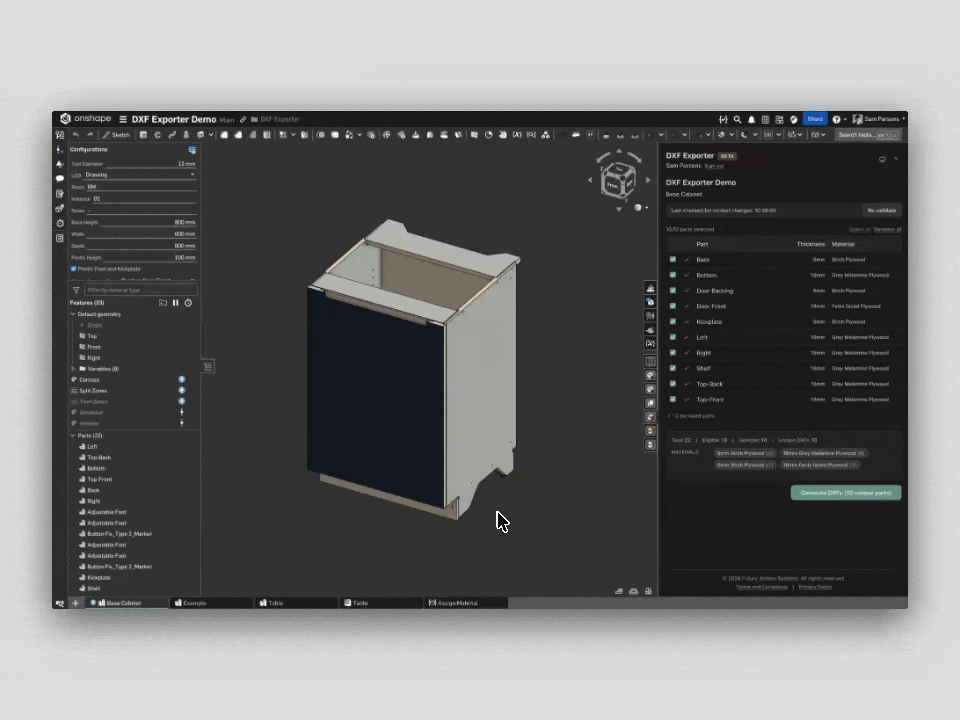Click the 18mm Grey Melamine Plywood material chip
This screenshot has width=960, height=720.
(x=823, y=454)
